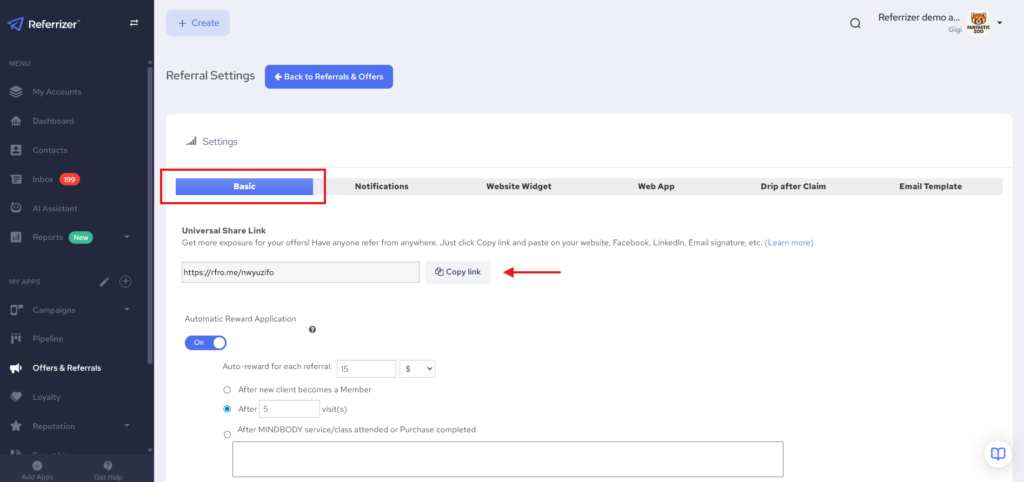Click Back to Referrals & Offers button
The width and height of the screenshot is (1024, 482).
329,77
